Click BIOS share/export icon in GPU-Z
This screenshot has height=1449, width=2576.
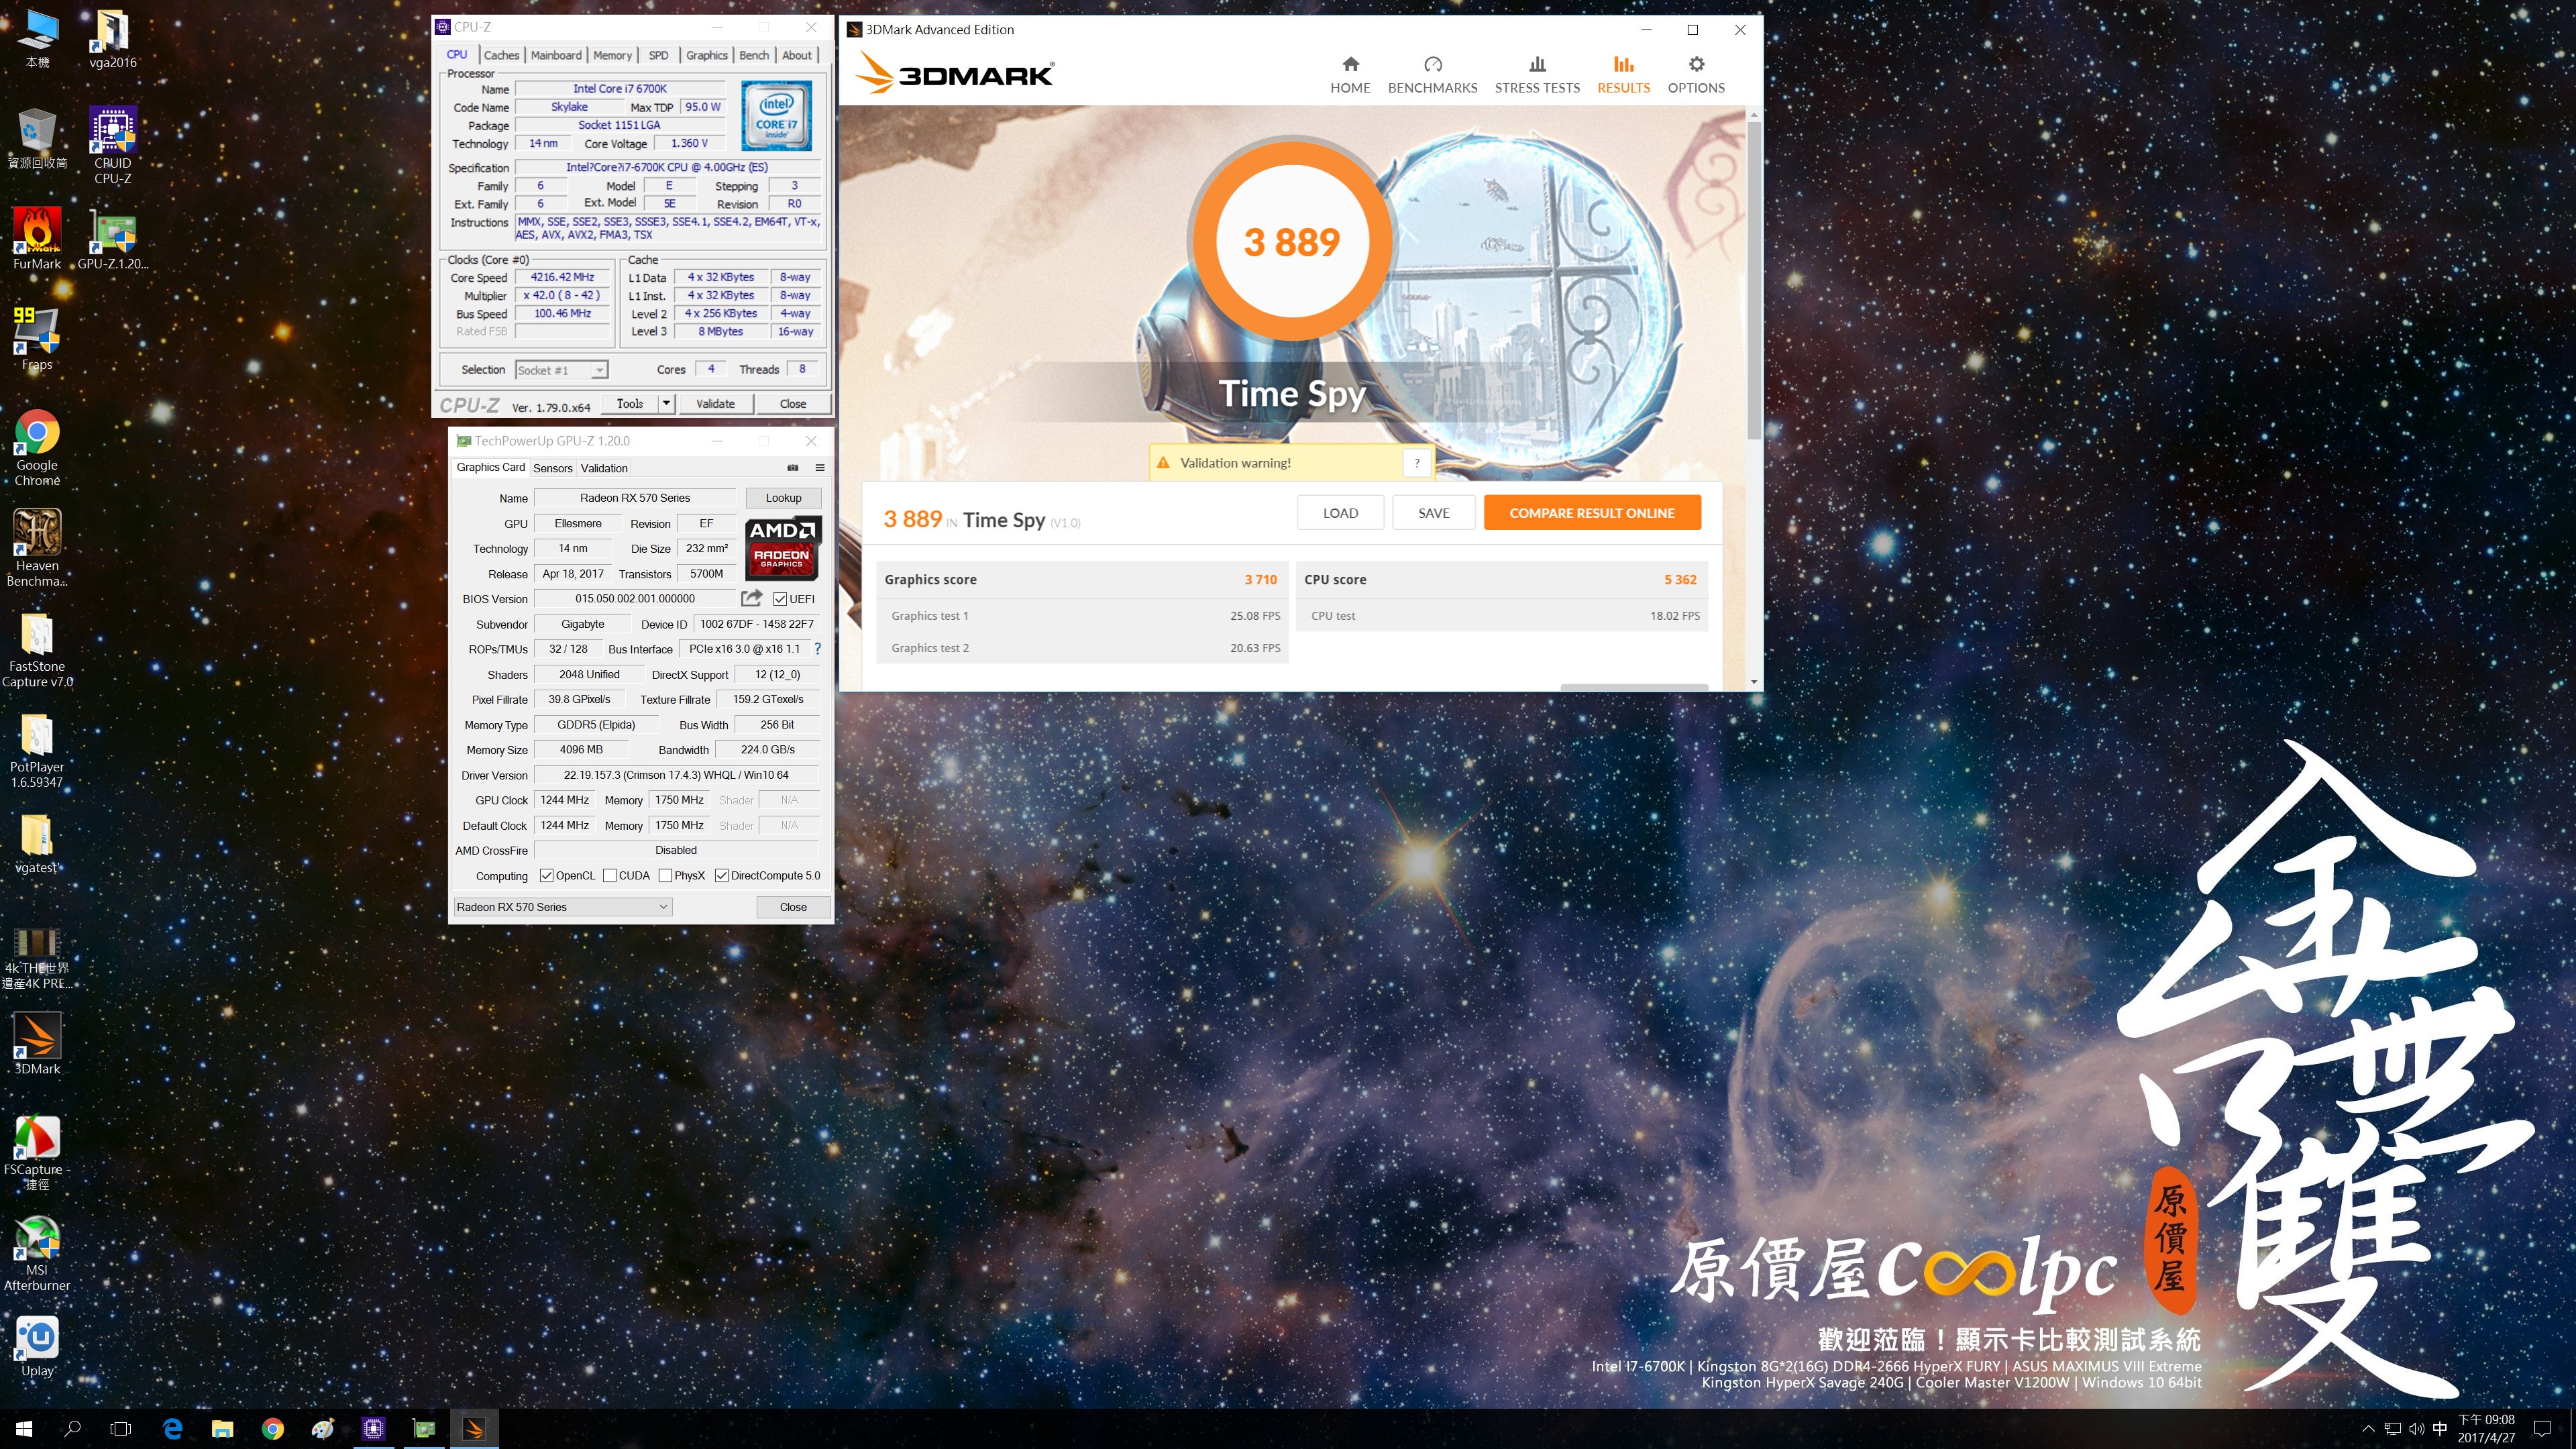[751, 598]
